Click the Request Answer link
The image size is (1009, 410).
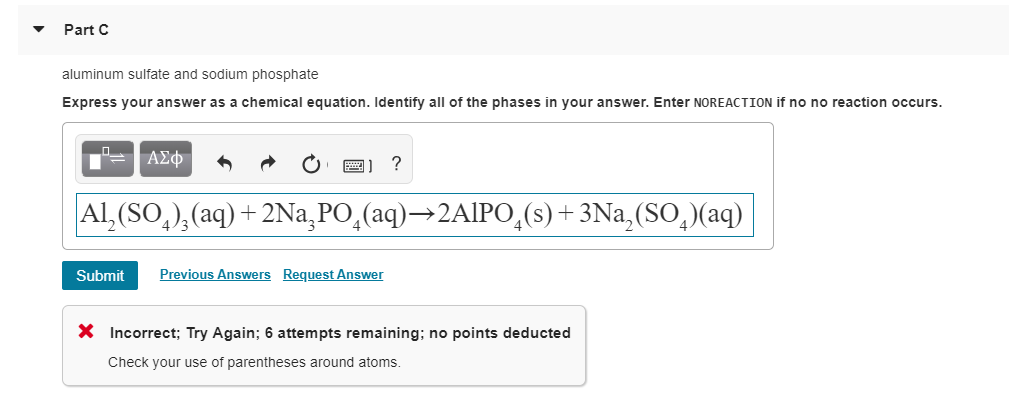pyautogui.click(x=333, y=275)
